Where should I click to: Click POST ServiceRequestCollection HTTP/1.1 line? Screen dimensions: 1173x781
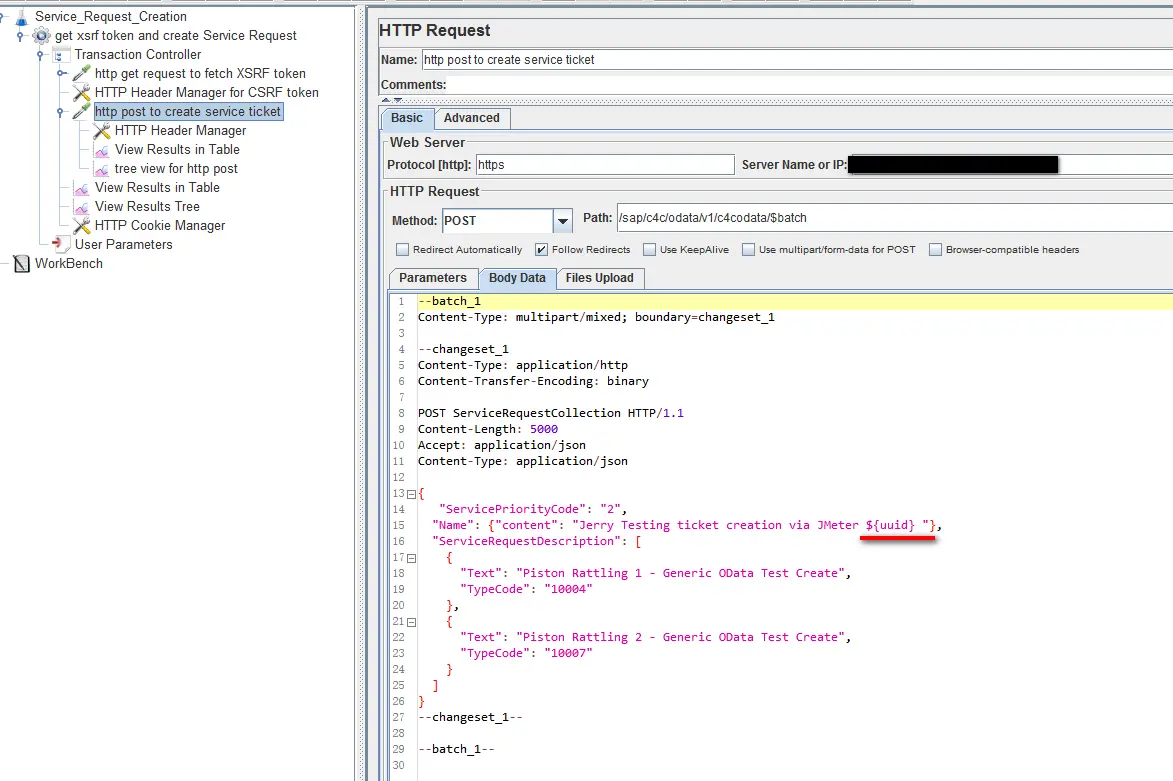tap(551, 413)
